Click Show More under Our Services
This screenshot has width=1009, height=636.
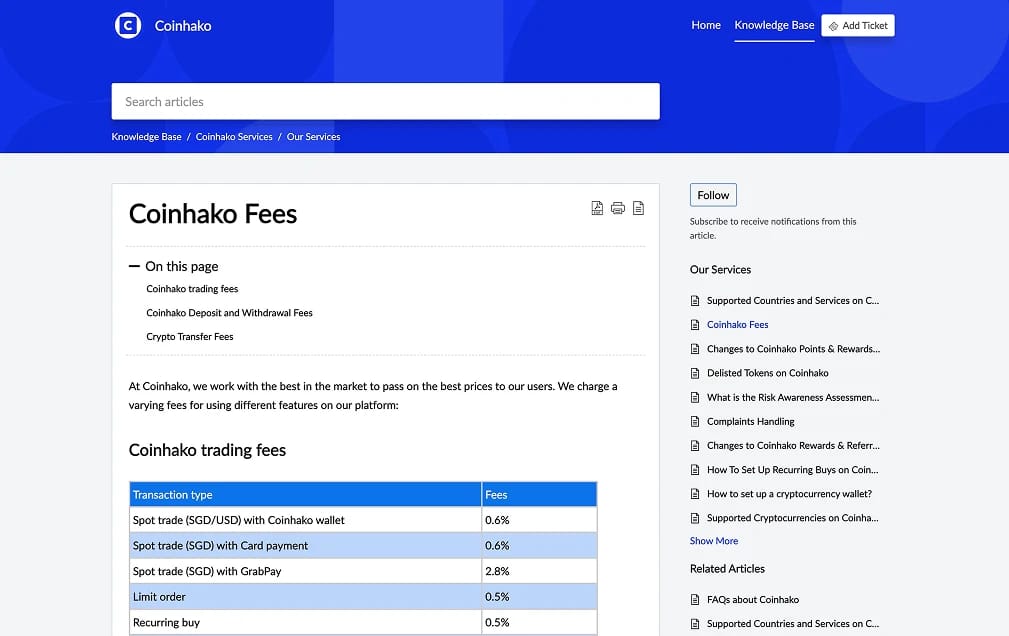click(x=714, y=541)
